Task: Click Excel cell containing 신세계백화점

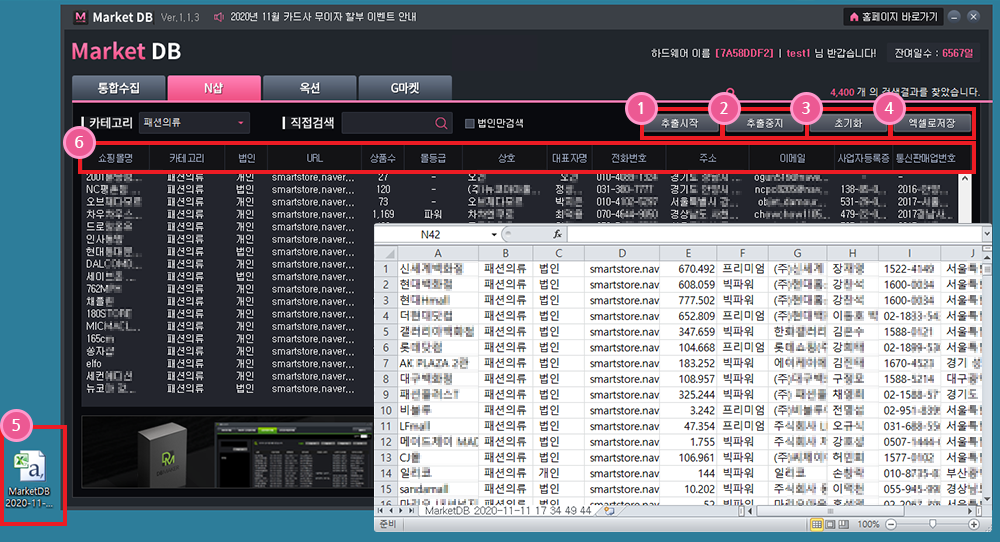Action: [x=438, y=269]
